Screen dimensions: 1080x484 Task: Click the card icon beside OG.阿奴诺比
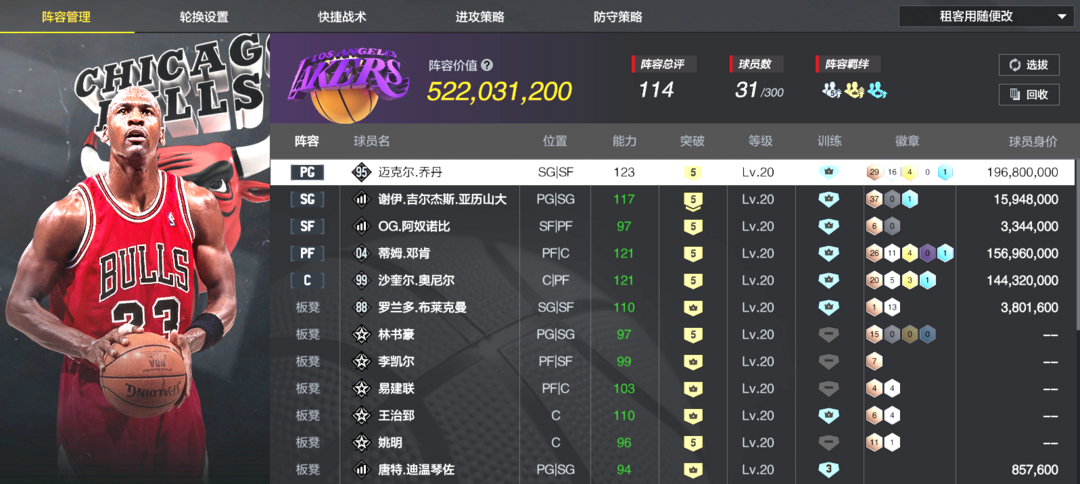361,227
